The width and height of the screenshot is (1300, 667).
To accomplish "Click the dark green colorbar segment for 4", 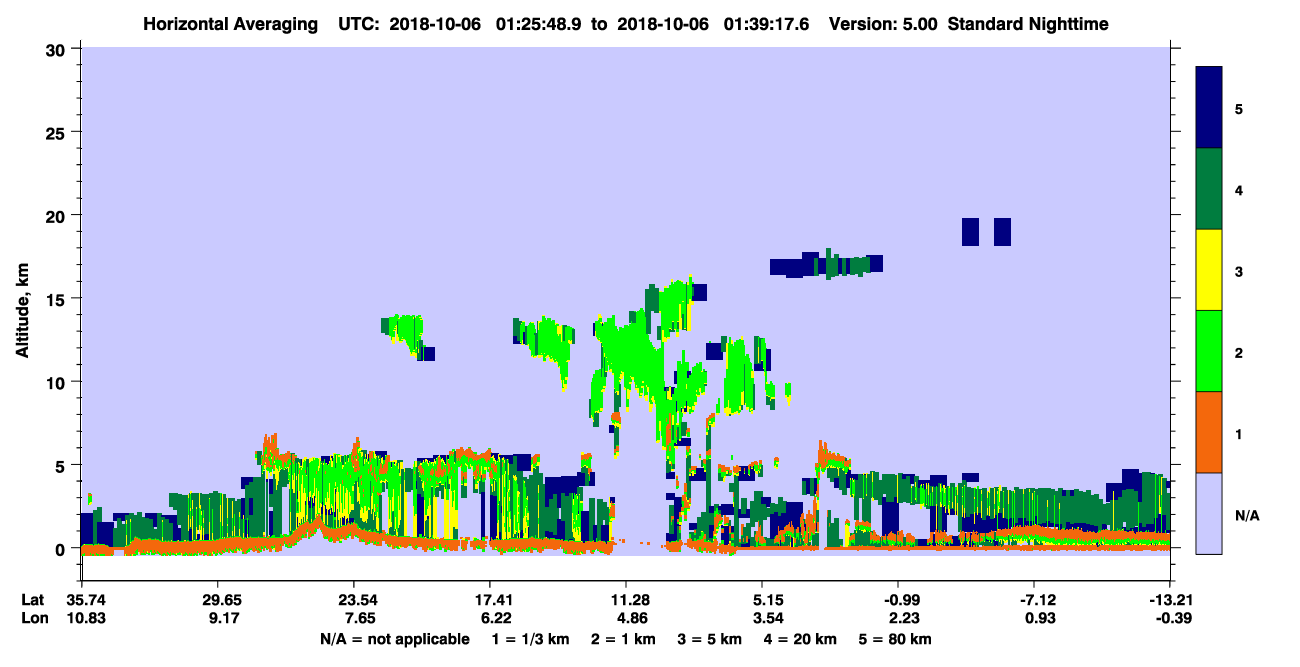I will tap(1209, 189).
